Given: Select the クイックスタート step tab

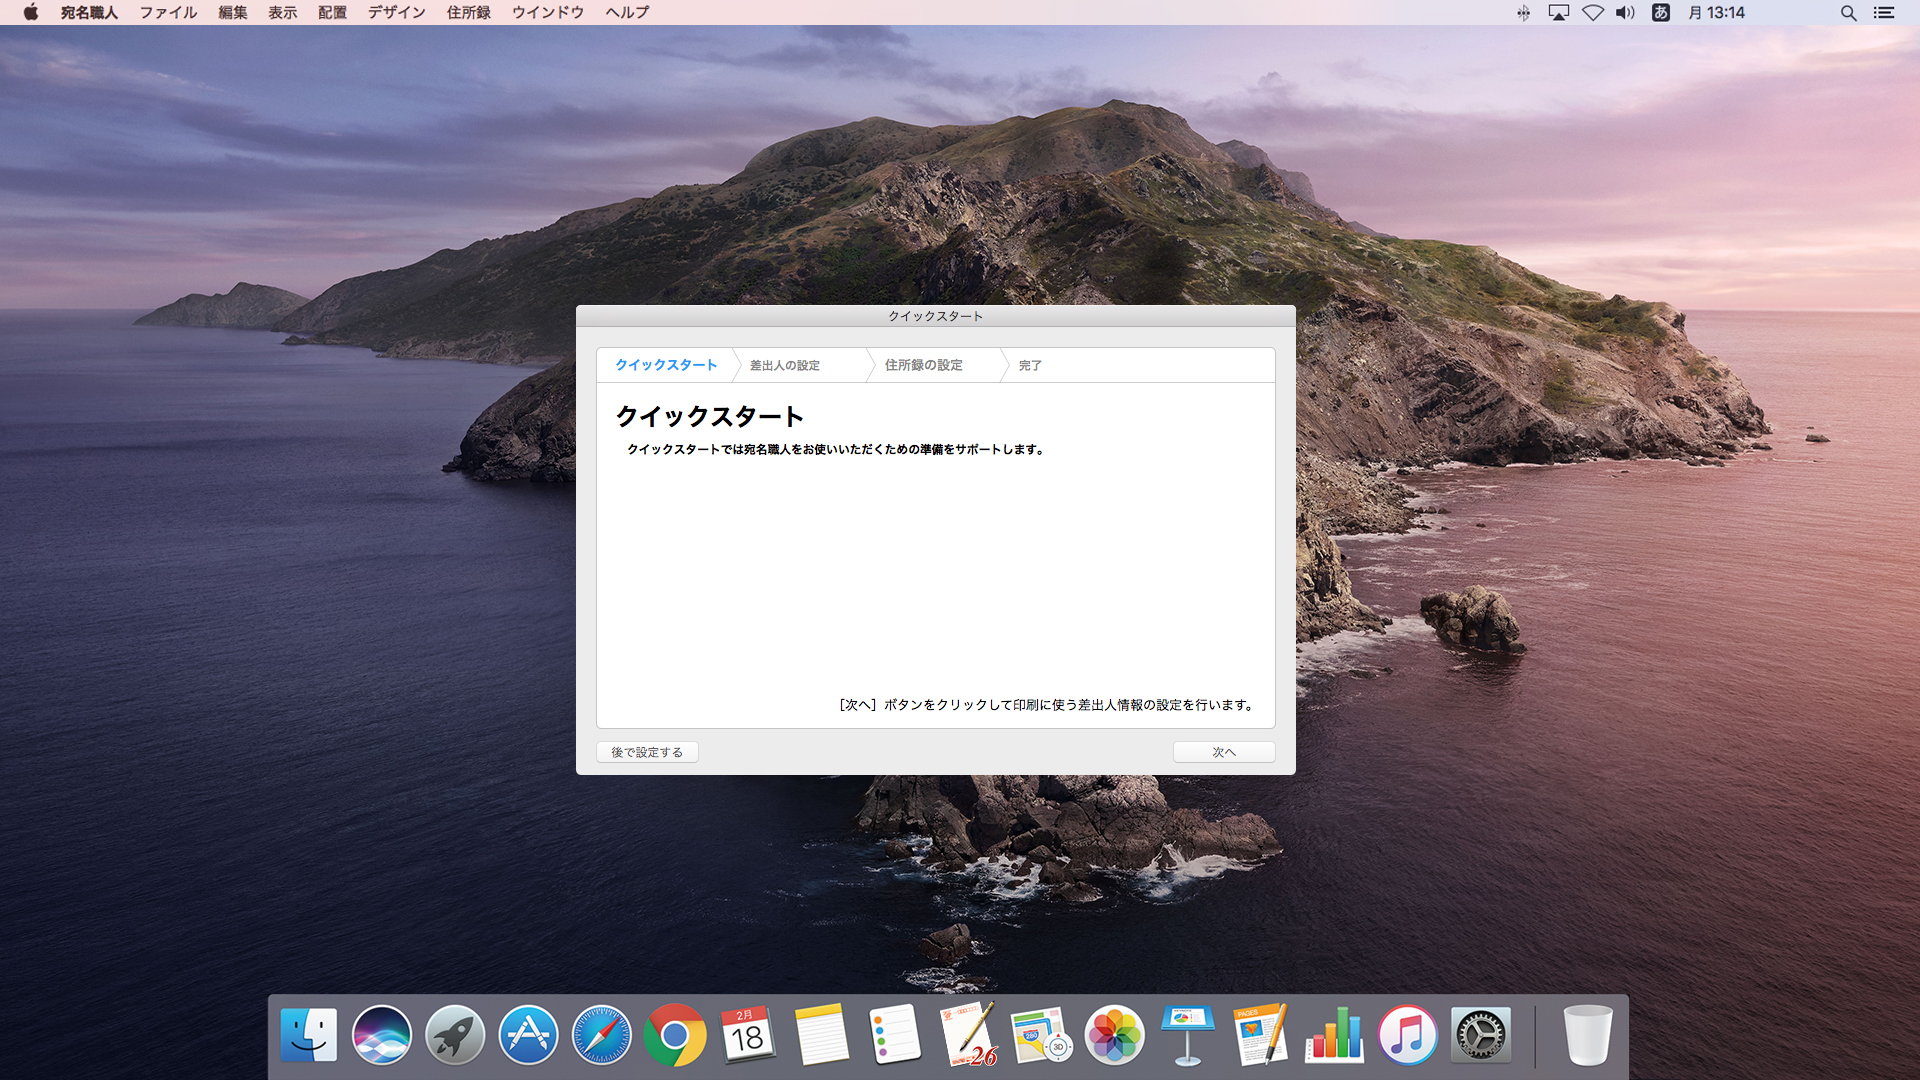Looking at the screenshot, I should [666, 365].
